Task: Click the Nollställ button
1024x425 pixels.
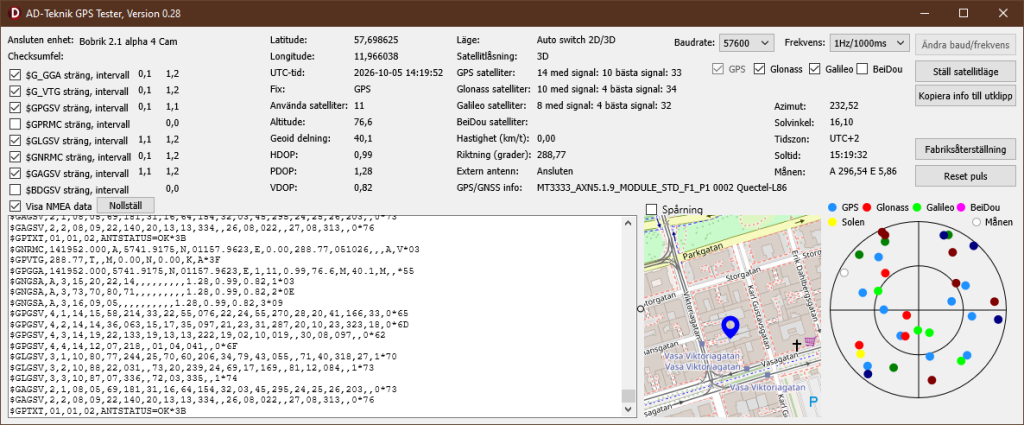Action: [x=127, y=205]
